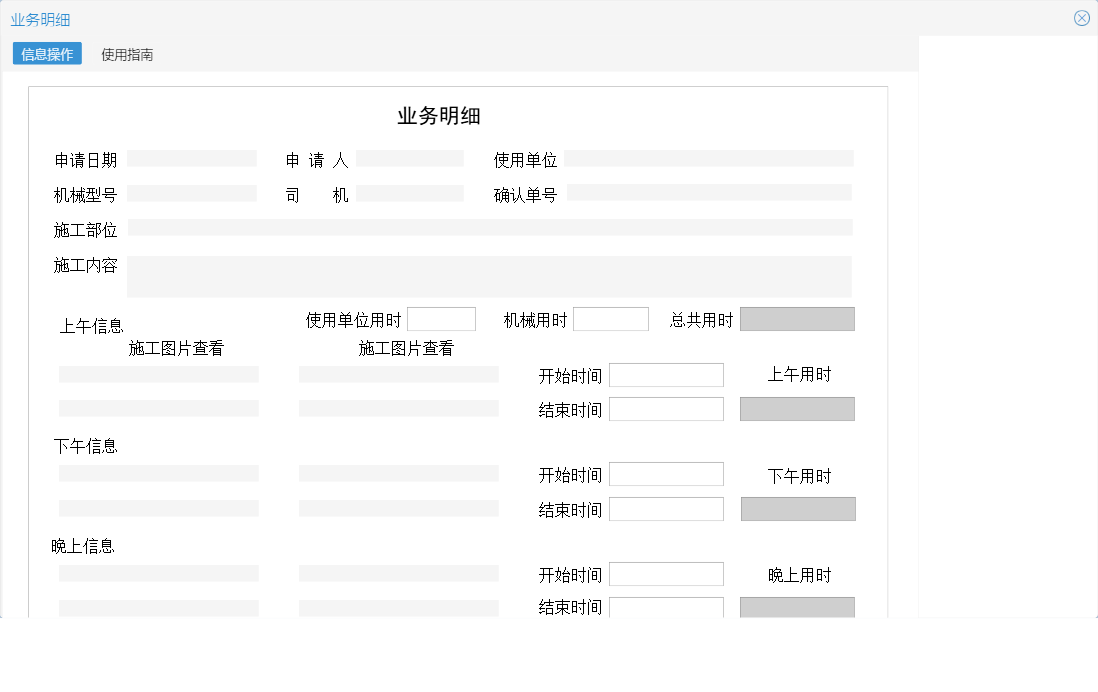Image resolution: width=1098 pixels, height=692 pixels.
Task: Click the evening 开始时间 field under 晚上信息
Action: tap(666, 573)
